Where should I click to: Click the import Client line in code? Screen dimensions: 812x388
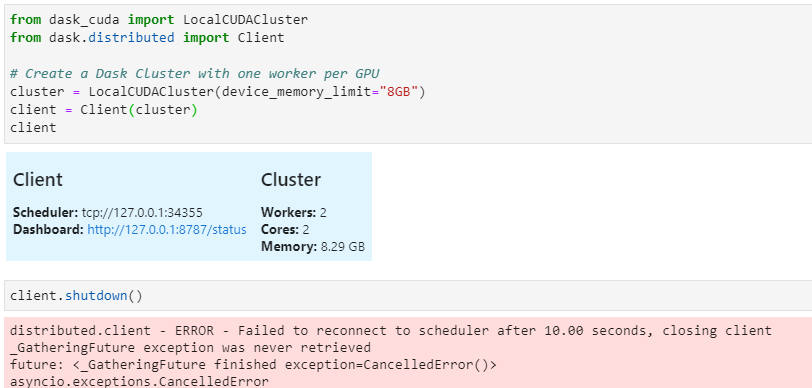coord(147,38)
